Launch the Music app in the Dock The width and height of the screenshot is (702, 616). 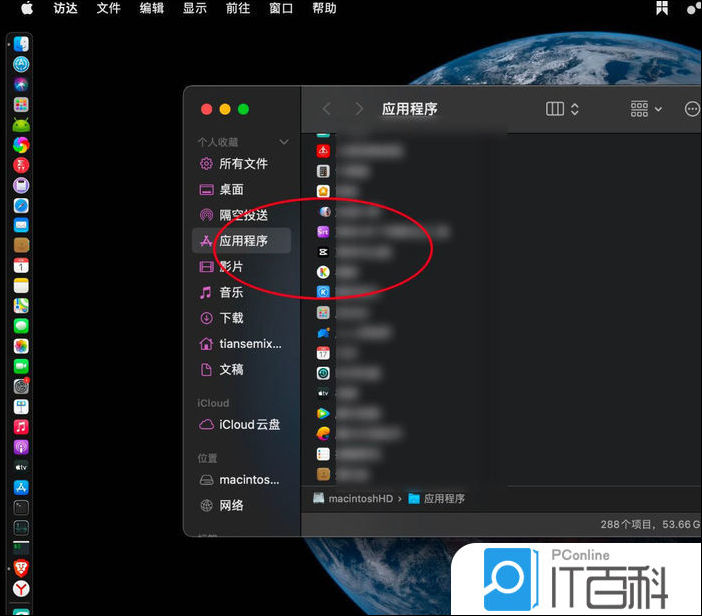click(x=21, y=427)
